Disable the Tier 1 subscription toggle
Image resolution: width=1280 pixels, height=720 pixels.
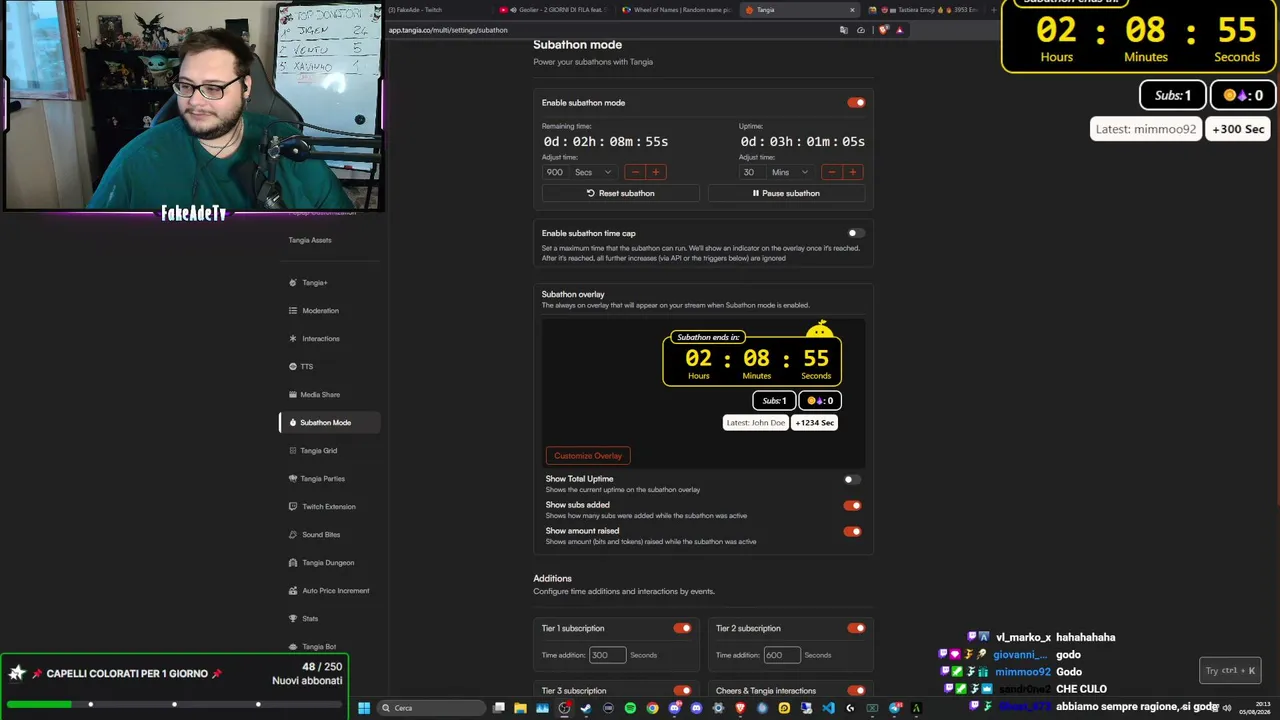(682, 628)
